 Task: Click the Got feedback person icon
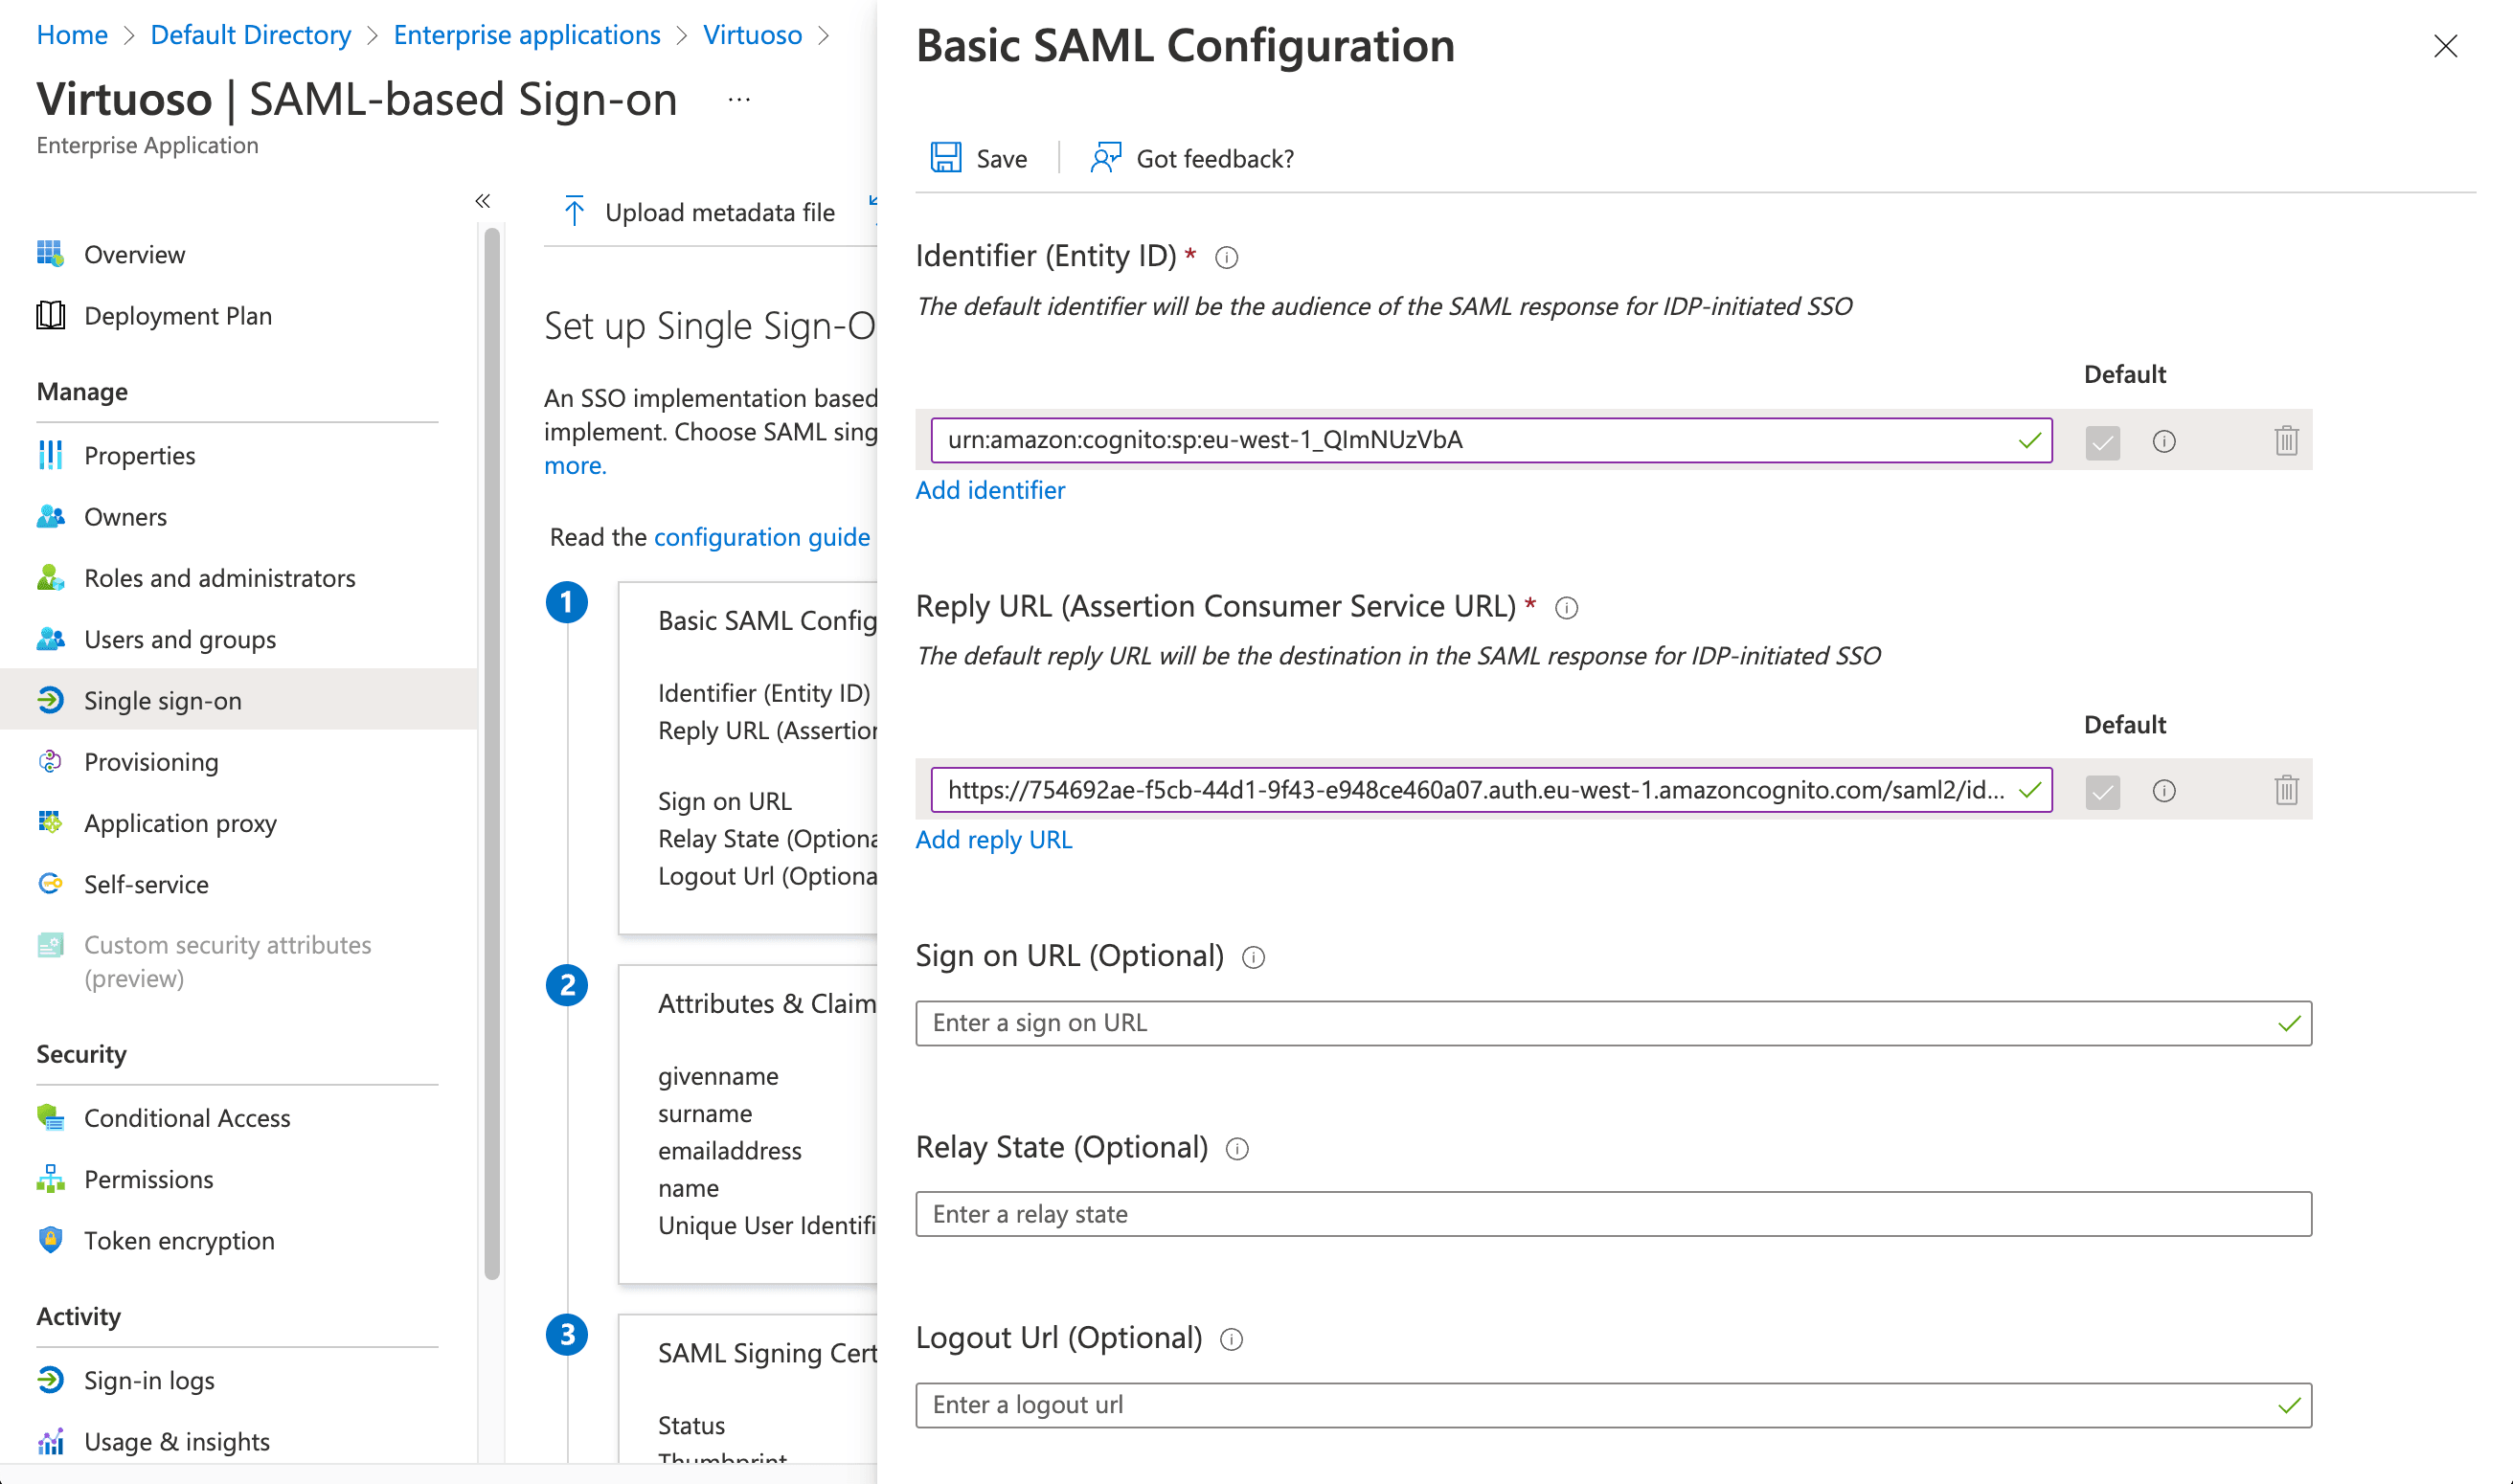[1105, 158]
